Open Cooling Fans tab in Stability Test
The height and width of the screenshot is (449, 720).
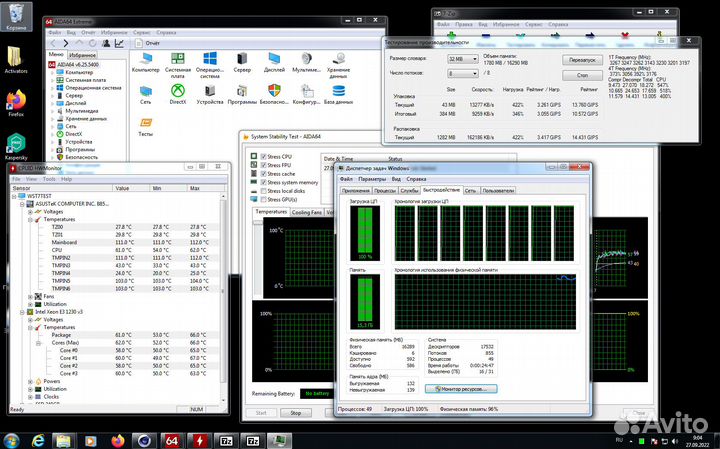[x=306, y=213]
